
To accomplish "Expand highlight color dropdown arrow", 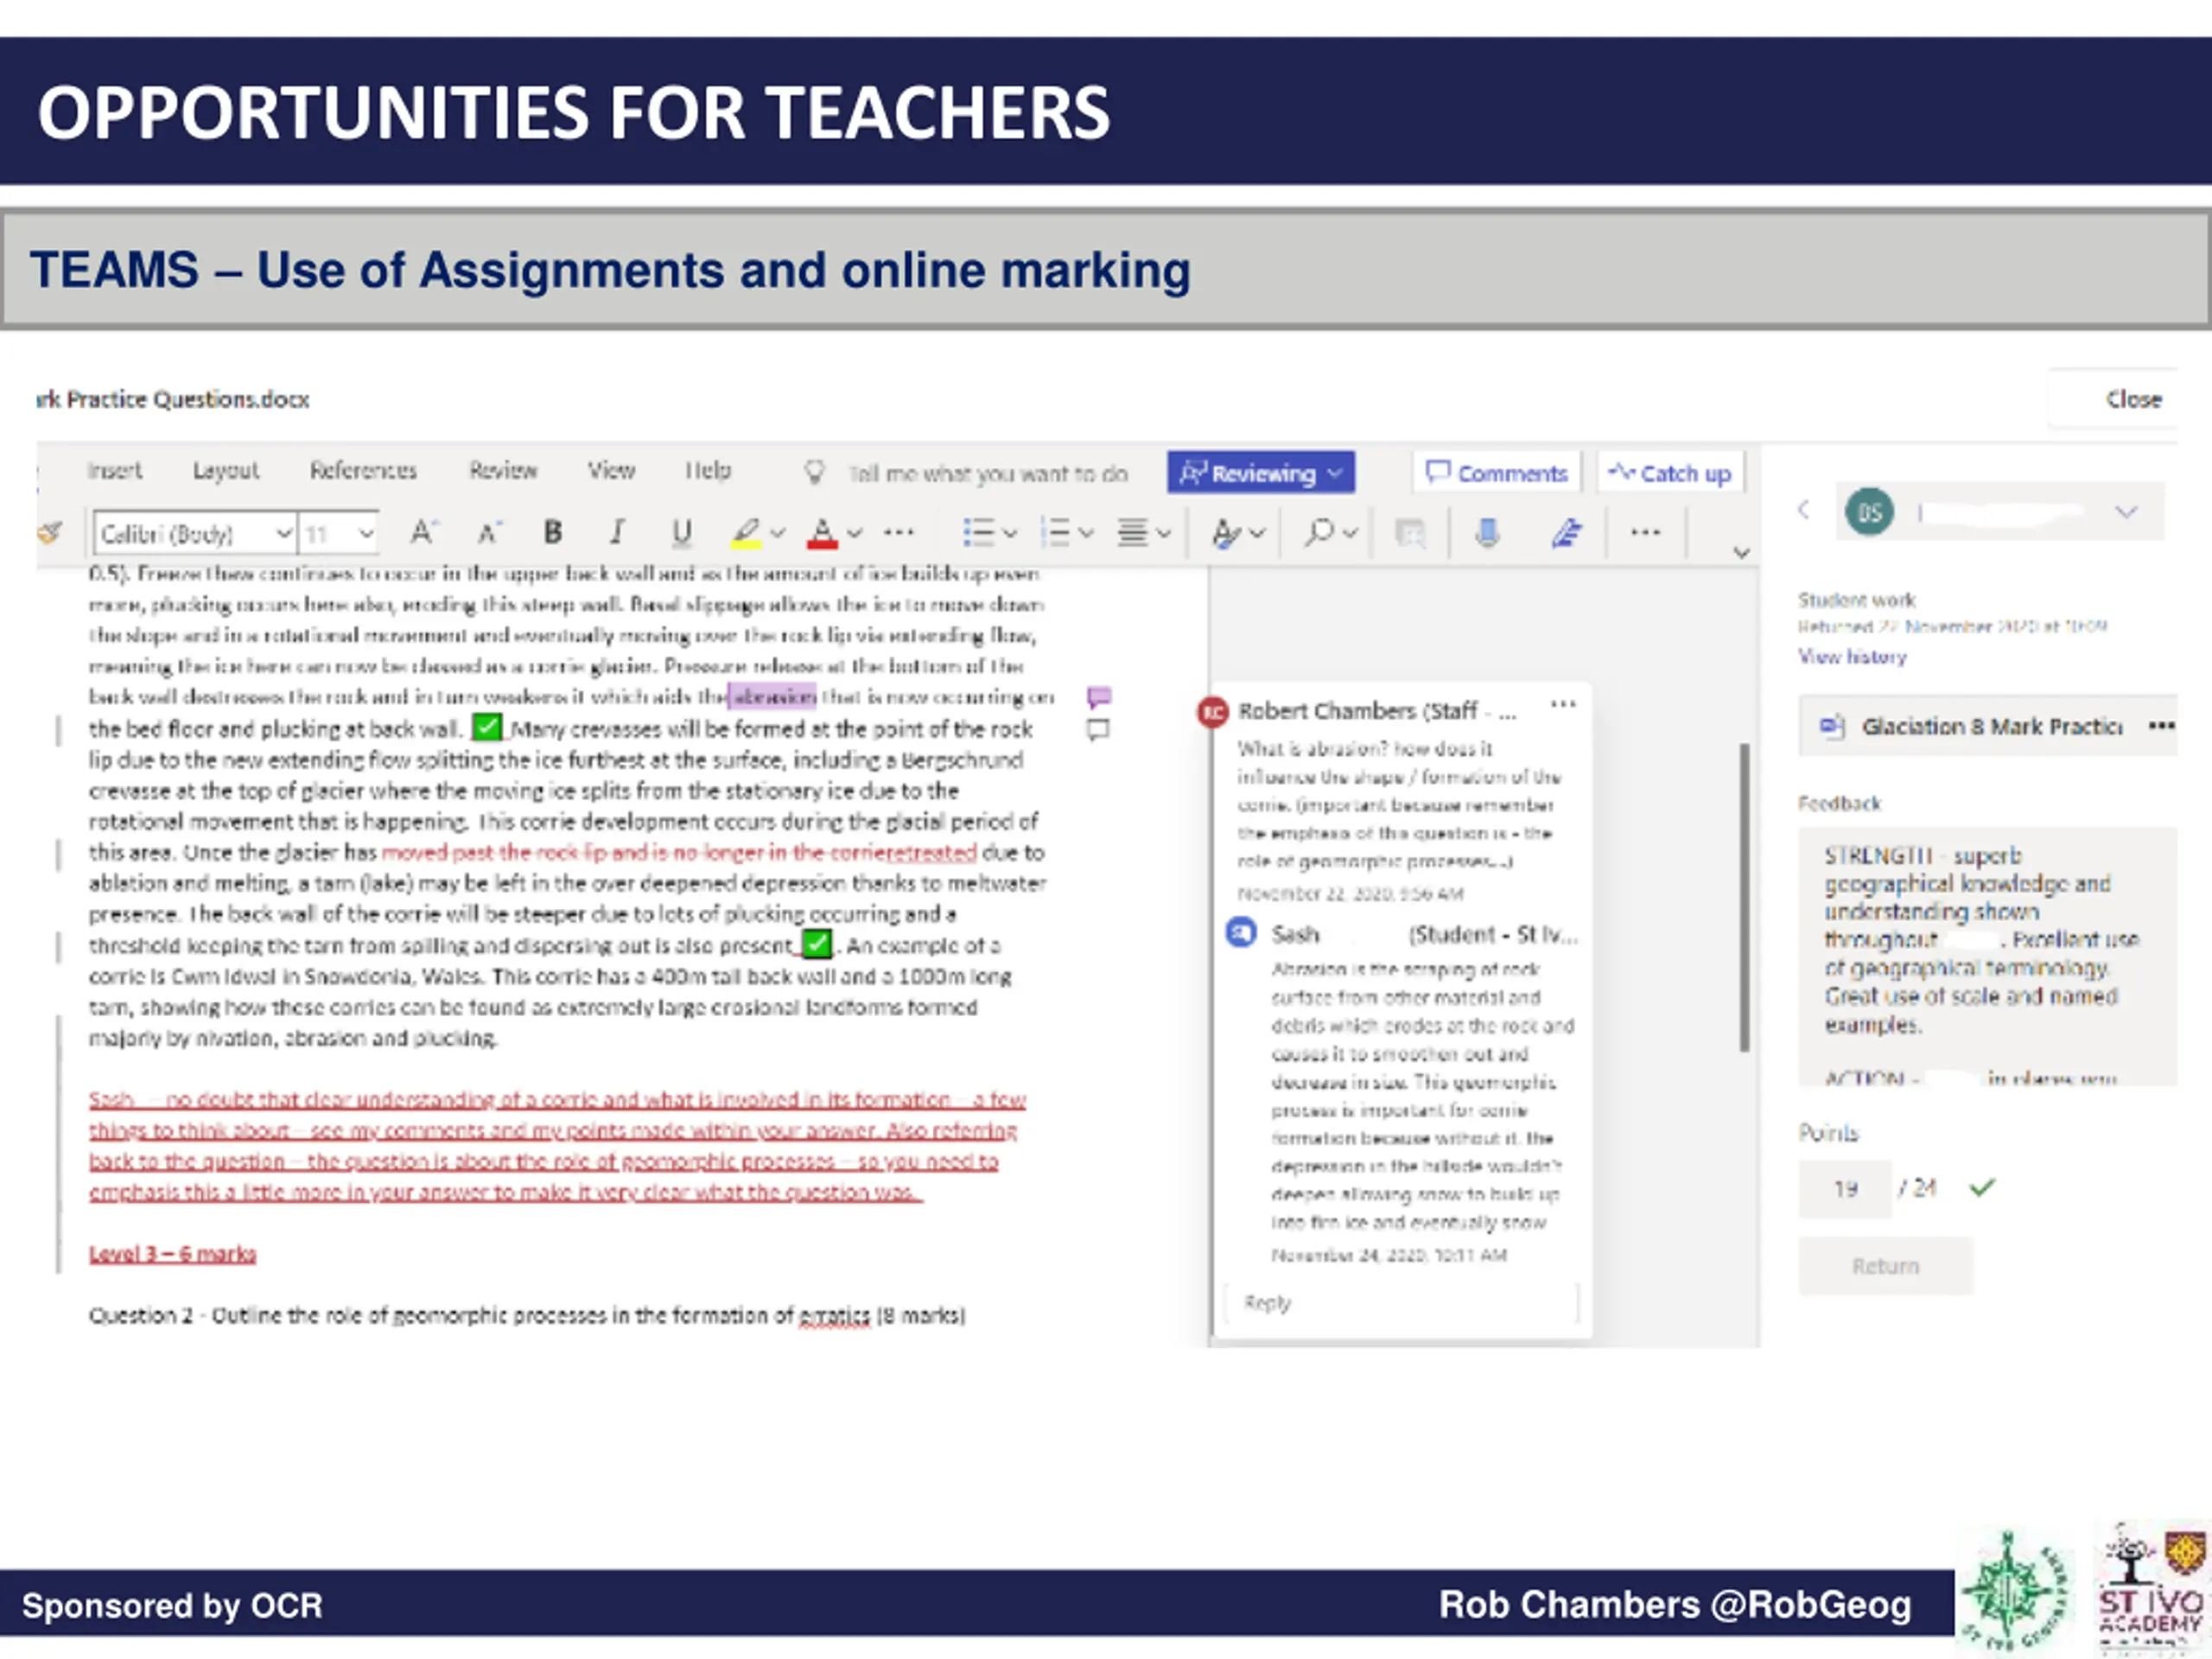I will (778, 533).
